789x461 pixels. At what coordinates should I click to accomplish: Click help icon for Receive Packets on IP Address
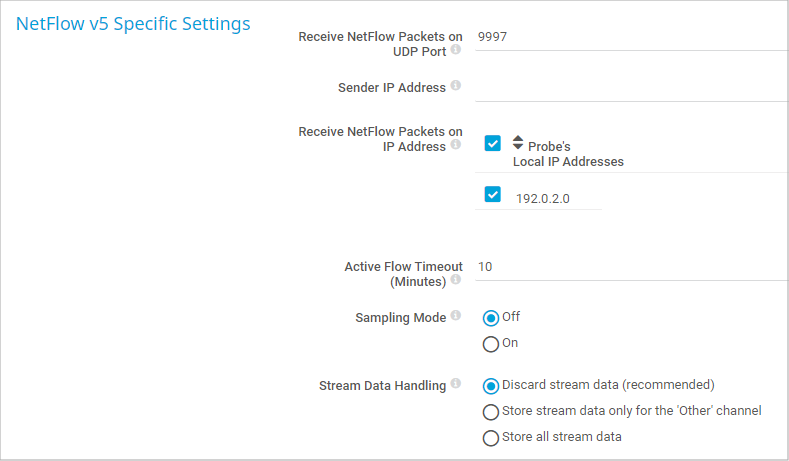point(456,145)
